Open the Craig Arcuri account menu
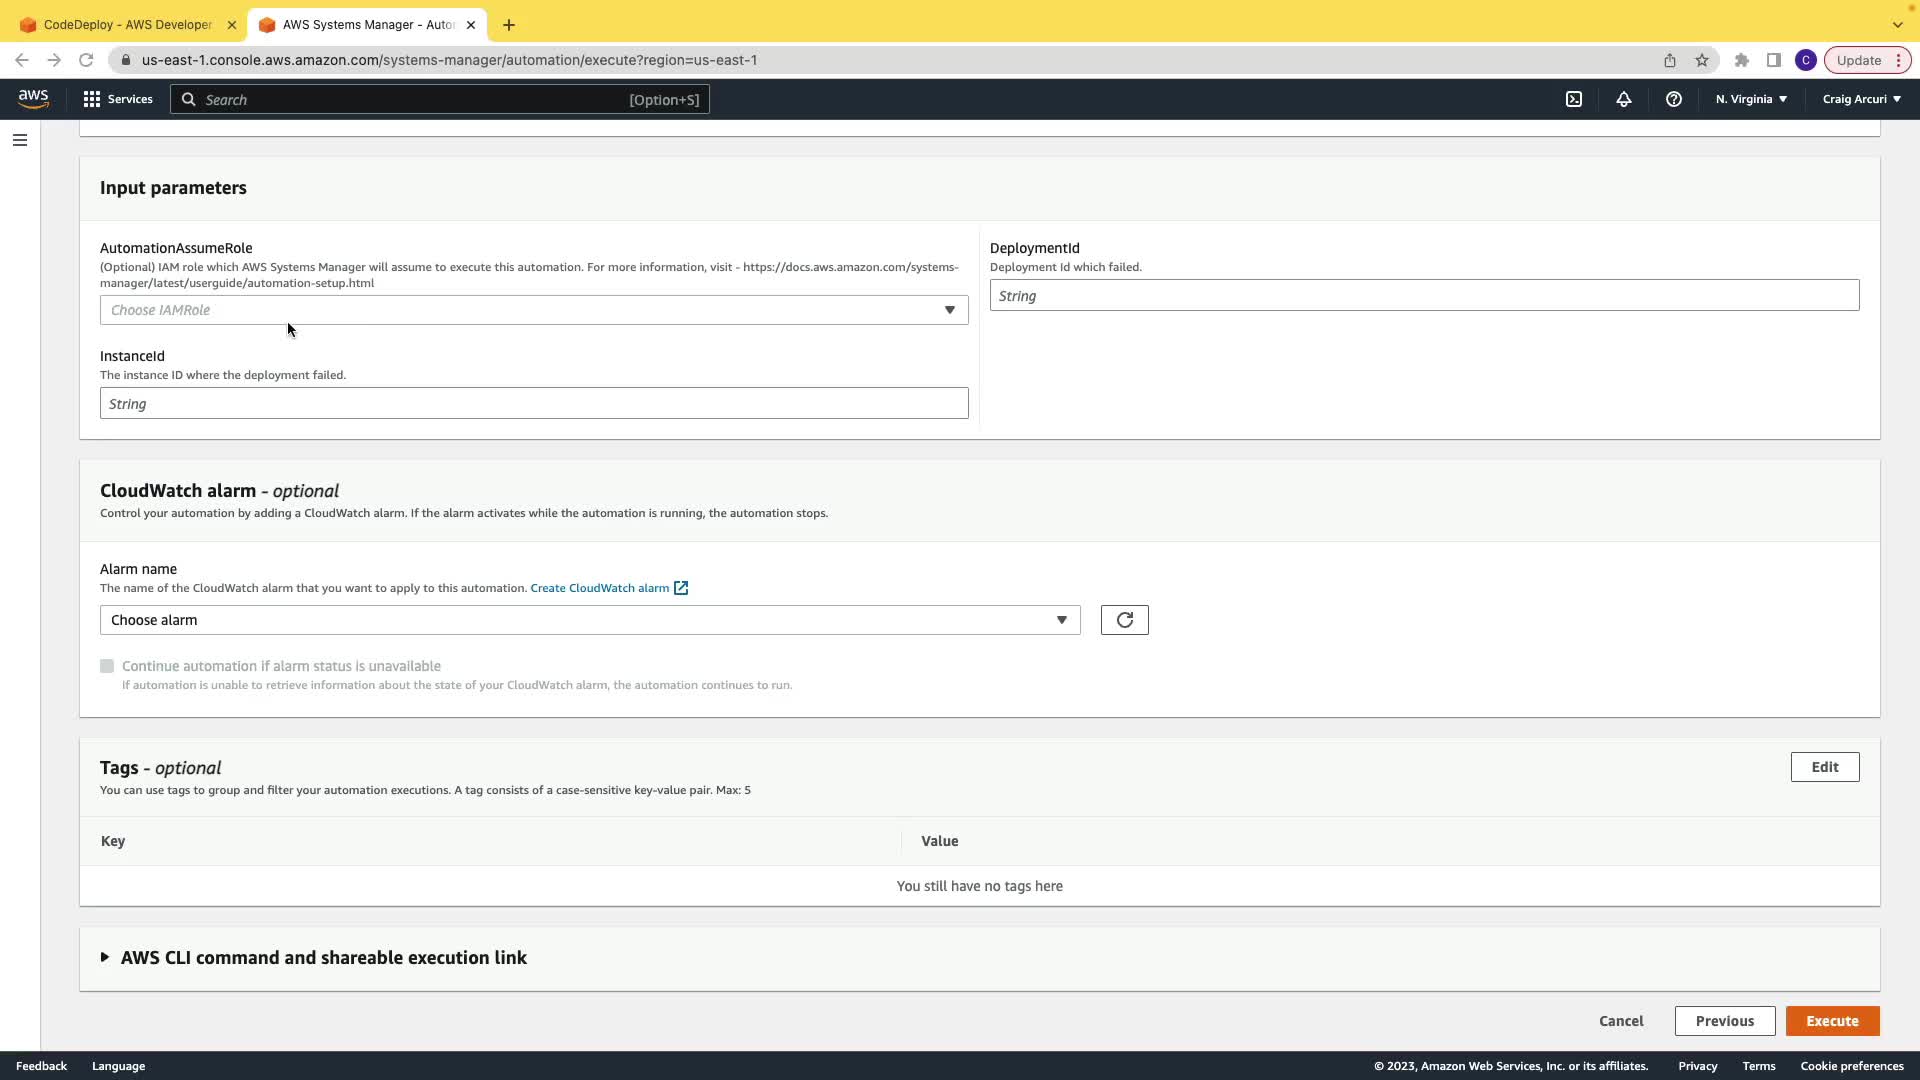The height and width of the screenshot is (1080, 1920). coord(1861,99)
